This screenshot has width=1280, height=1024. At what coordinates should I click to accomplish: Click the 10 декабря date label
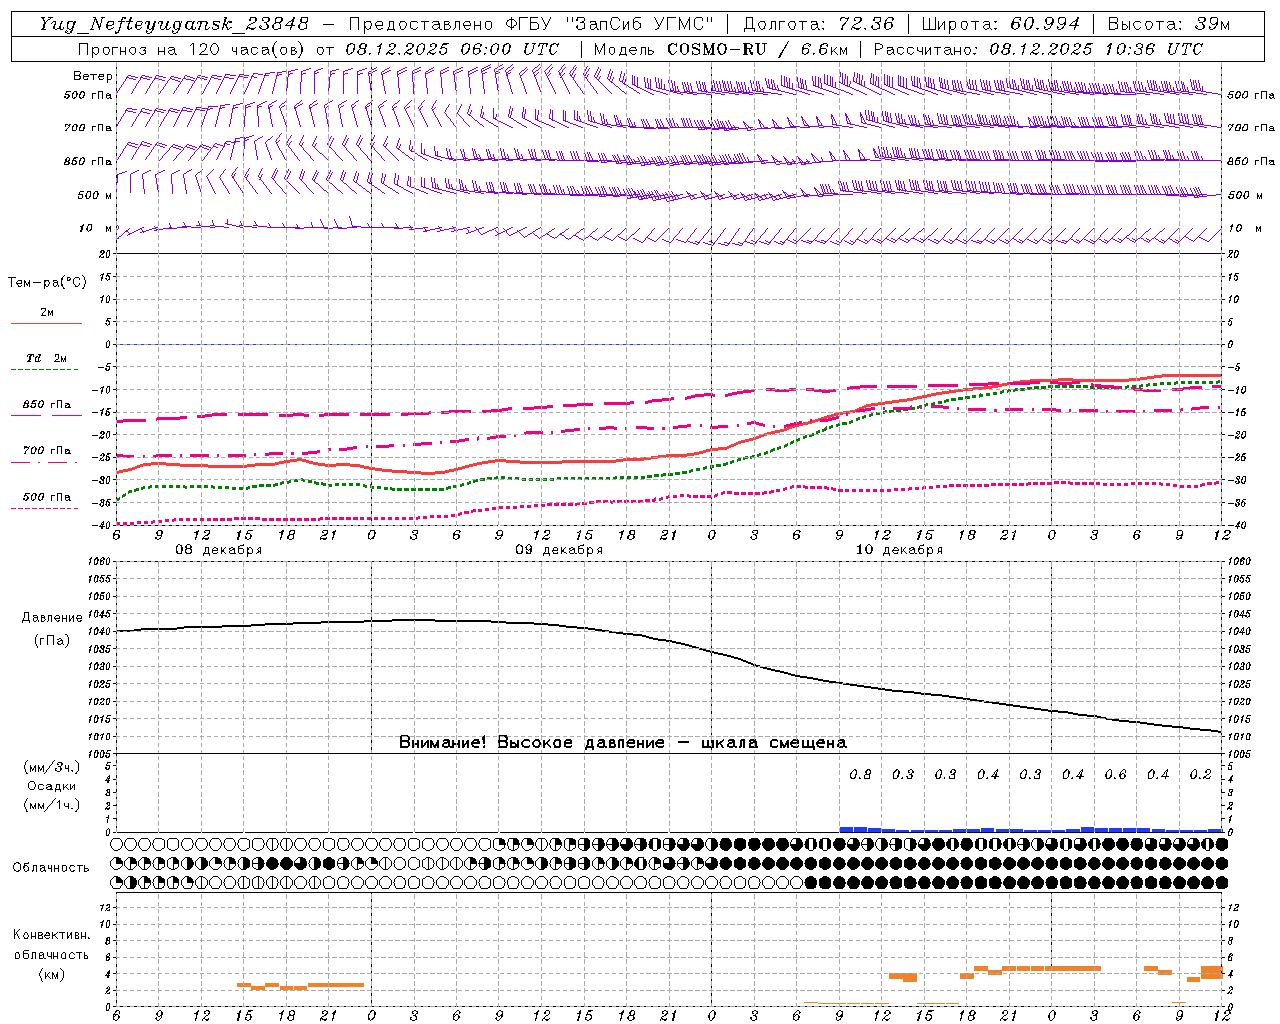pos(899,550)
